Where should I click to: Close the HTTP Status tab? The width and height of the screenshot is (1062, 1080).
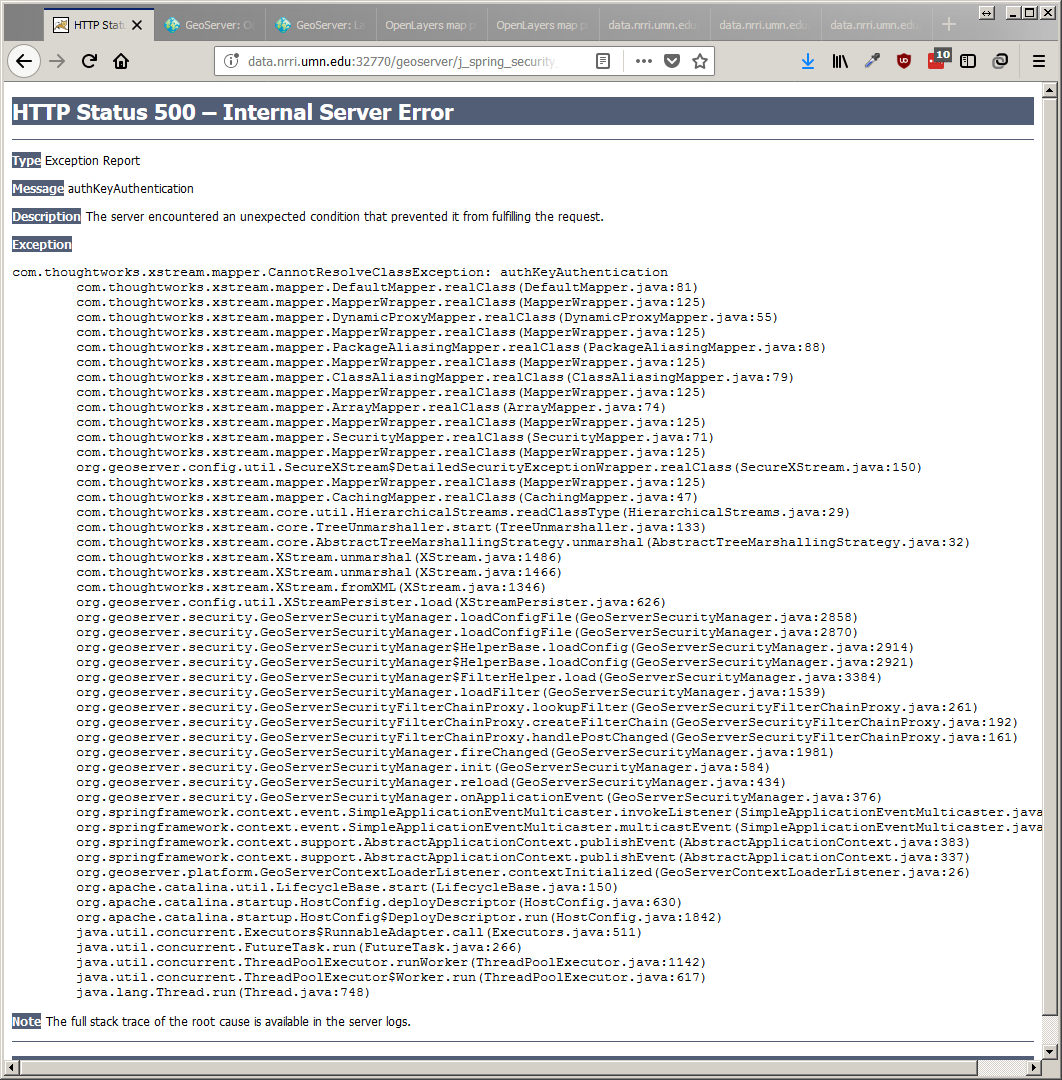click(137, 25)
